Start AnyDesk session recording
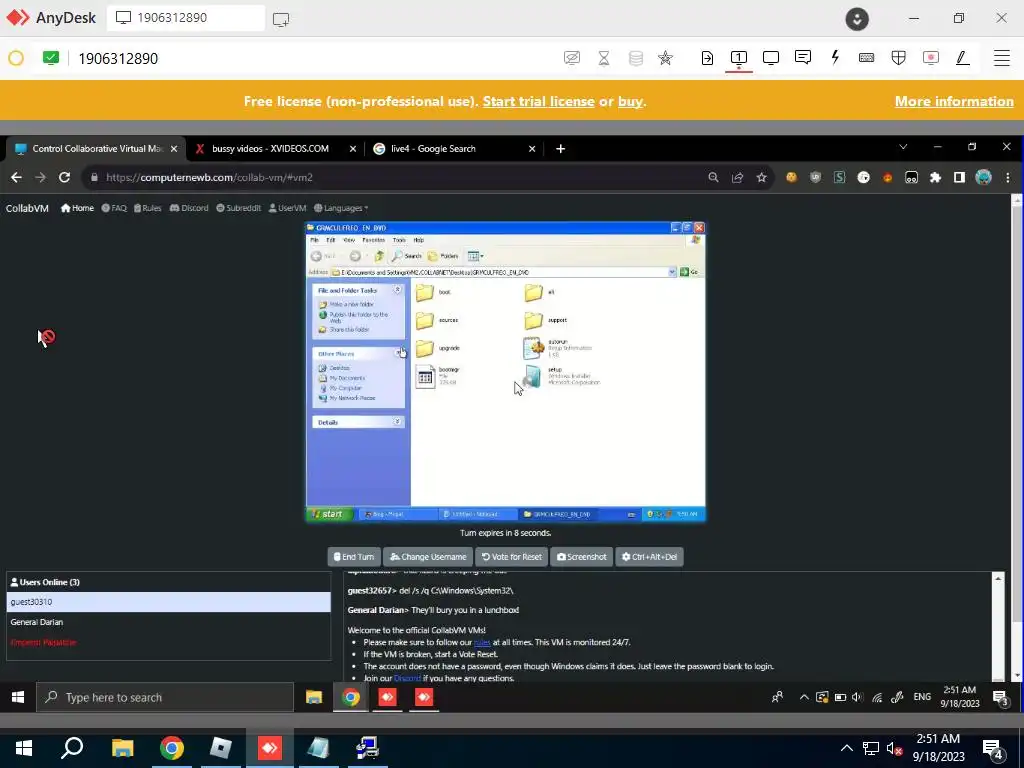1024x768 pixels. [931, 58]
